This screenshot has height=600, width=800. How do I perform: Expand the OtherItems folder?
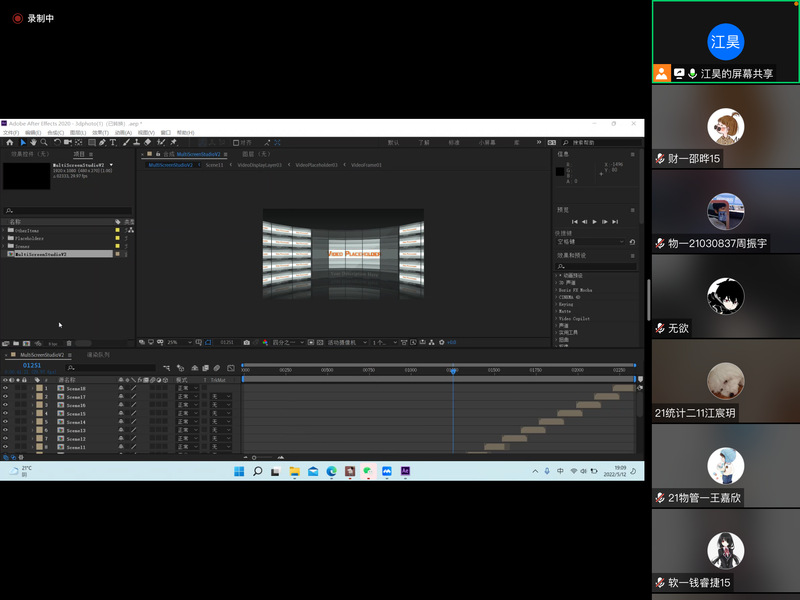click(x=4, y=230)
